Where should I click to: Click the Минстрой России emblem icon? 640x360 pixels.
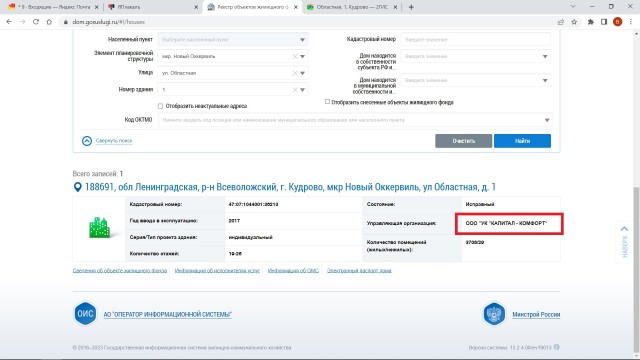[x=494, y=313]
